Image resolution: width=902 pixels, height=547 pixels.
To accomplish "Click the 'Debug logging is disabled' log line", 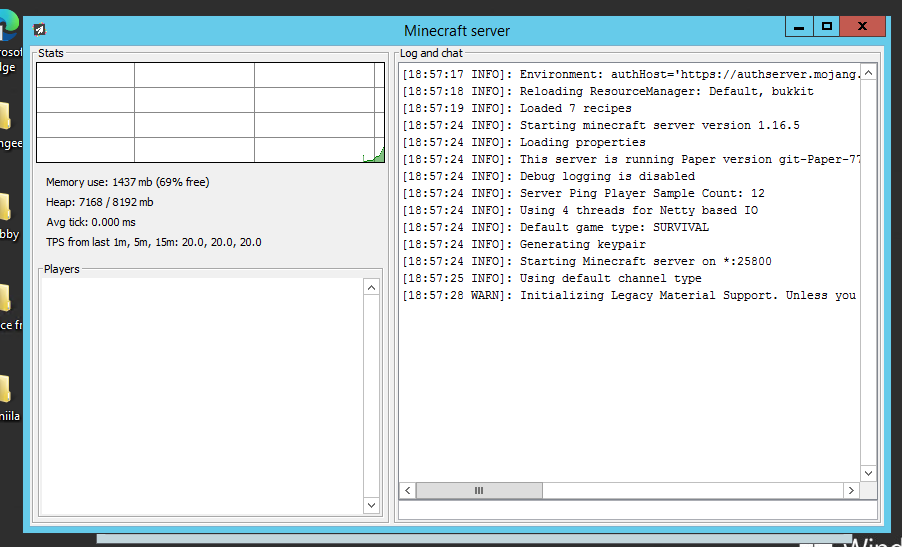I will click(x=549, y=177).
